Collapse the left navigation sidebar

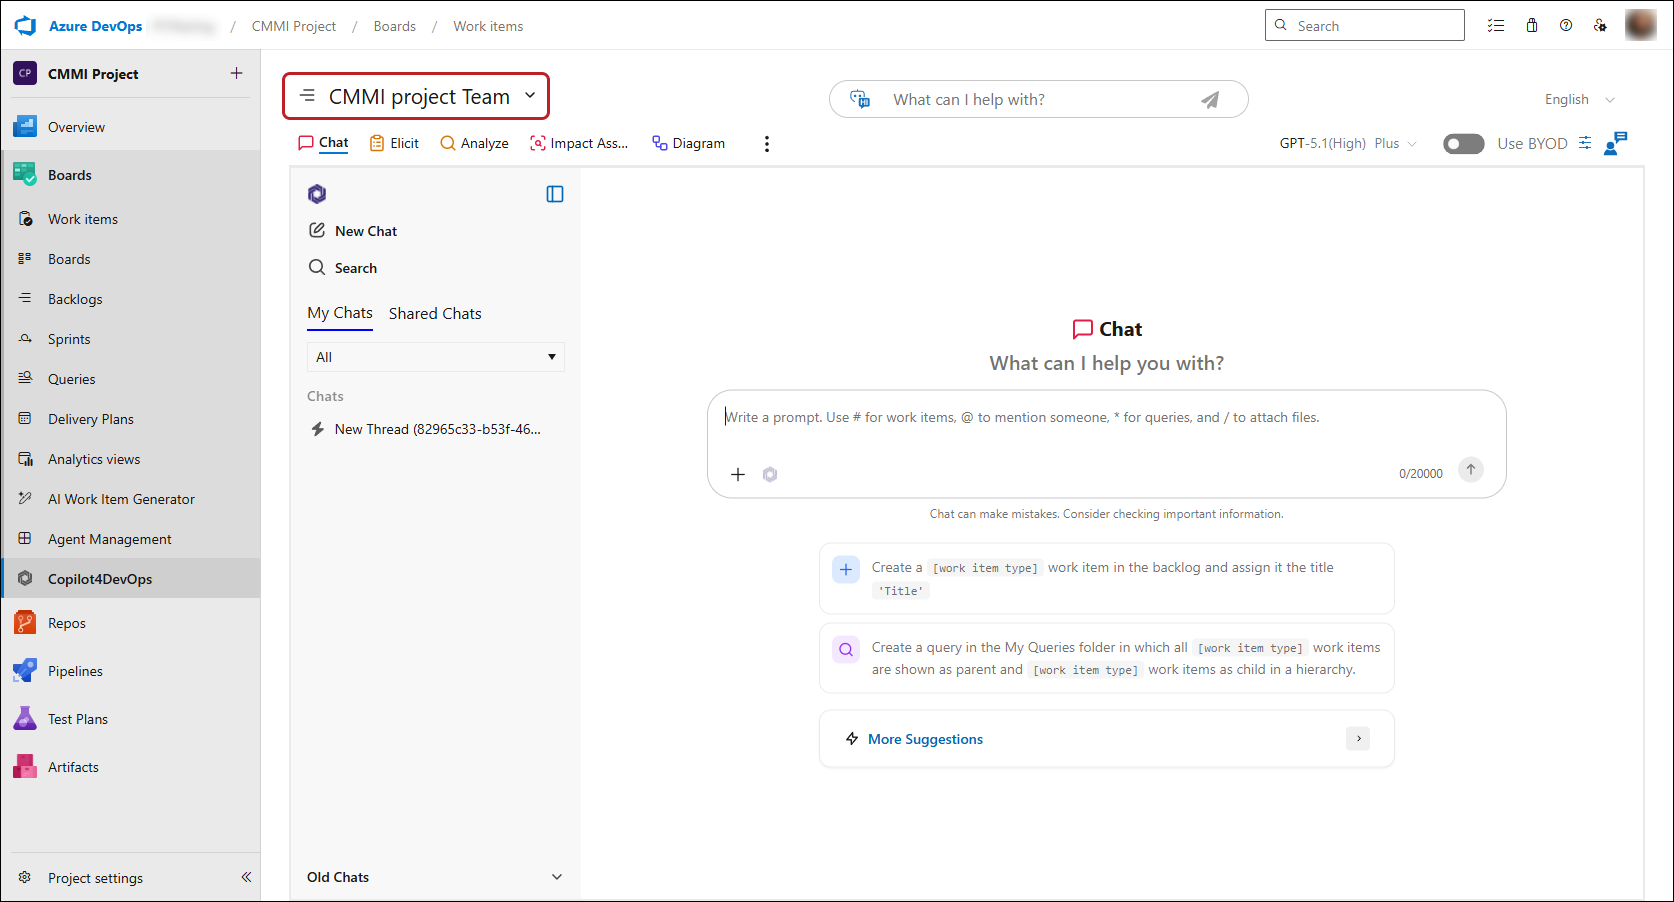pyautogui.click(x=246, y=877)
